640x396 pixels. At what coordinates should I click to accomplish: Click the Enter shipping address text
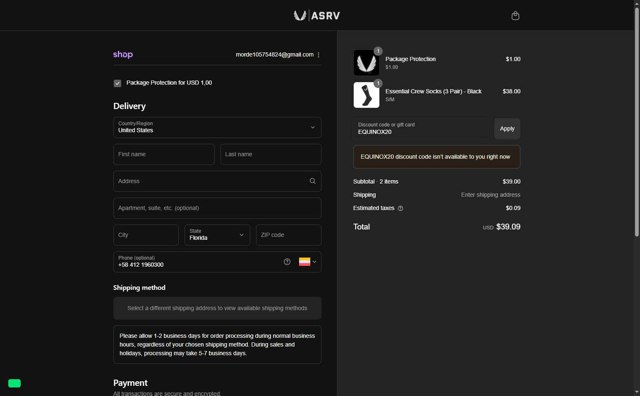click(490, 195)
